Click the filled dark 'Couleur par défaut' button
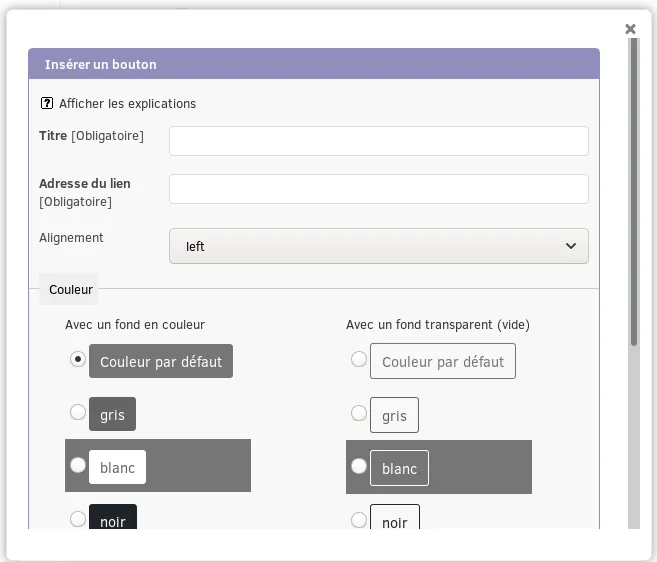This screenshot has height=562, width=657. click(161, 361)
